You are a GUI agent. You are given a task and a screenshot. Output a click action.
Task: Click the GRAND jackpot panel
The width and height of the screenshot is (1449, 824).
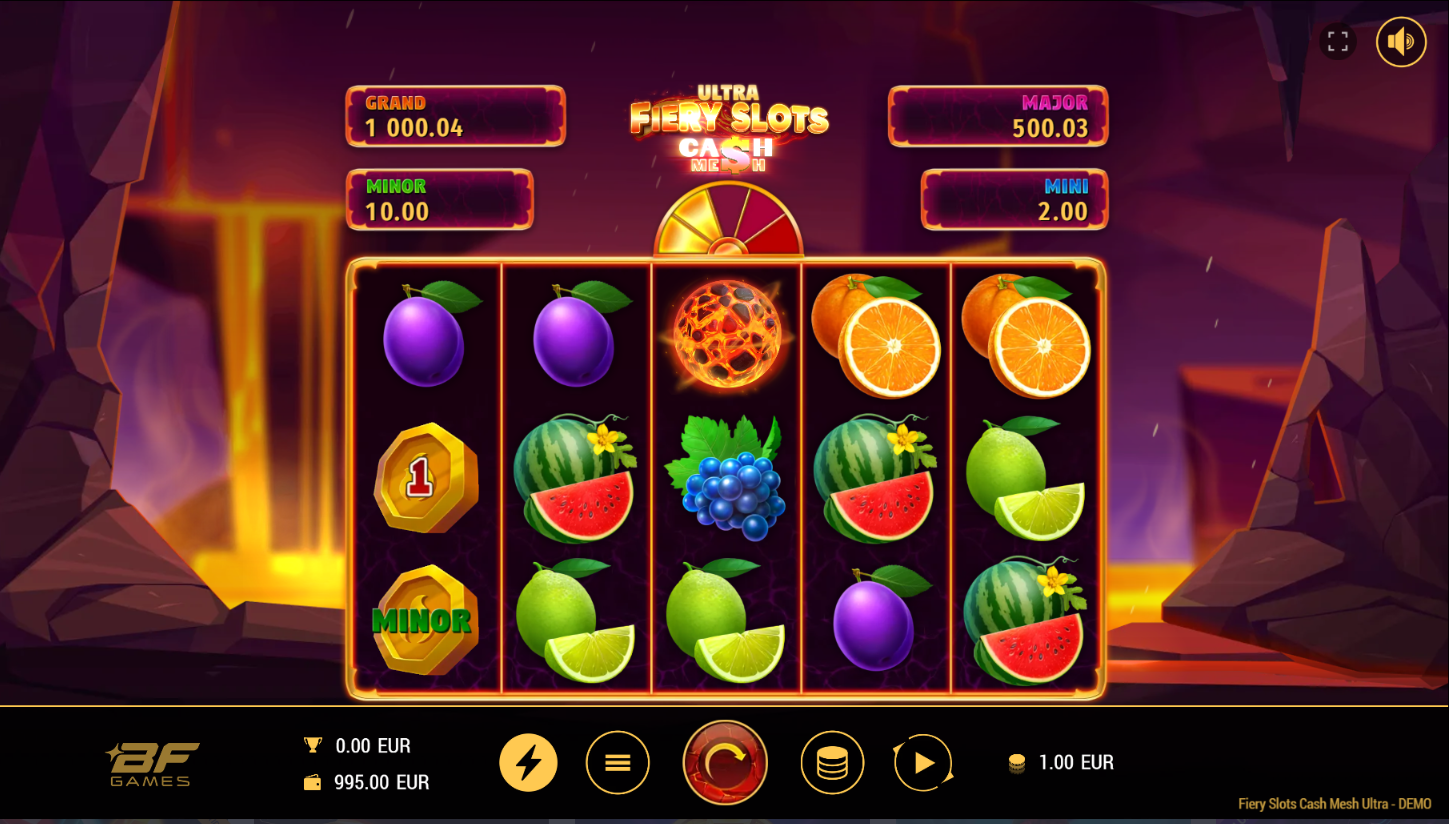click(x=456, y=116)
